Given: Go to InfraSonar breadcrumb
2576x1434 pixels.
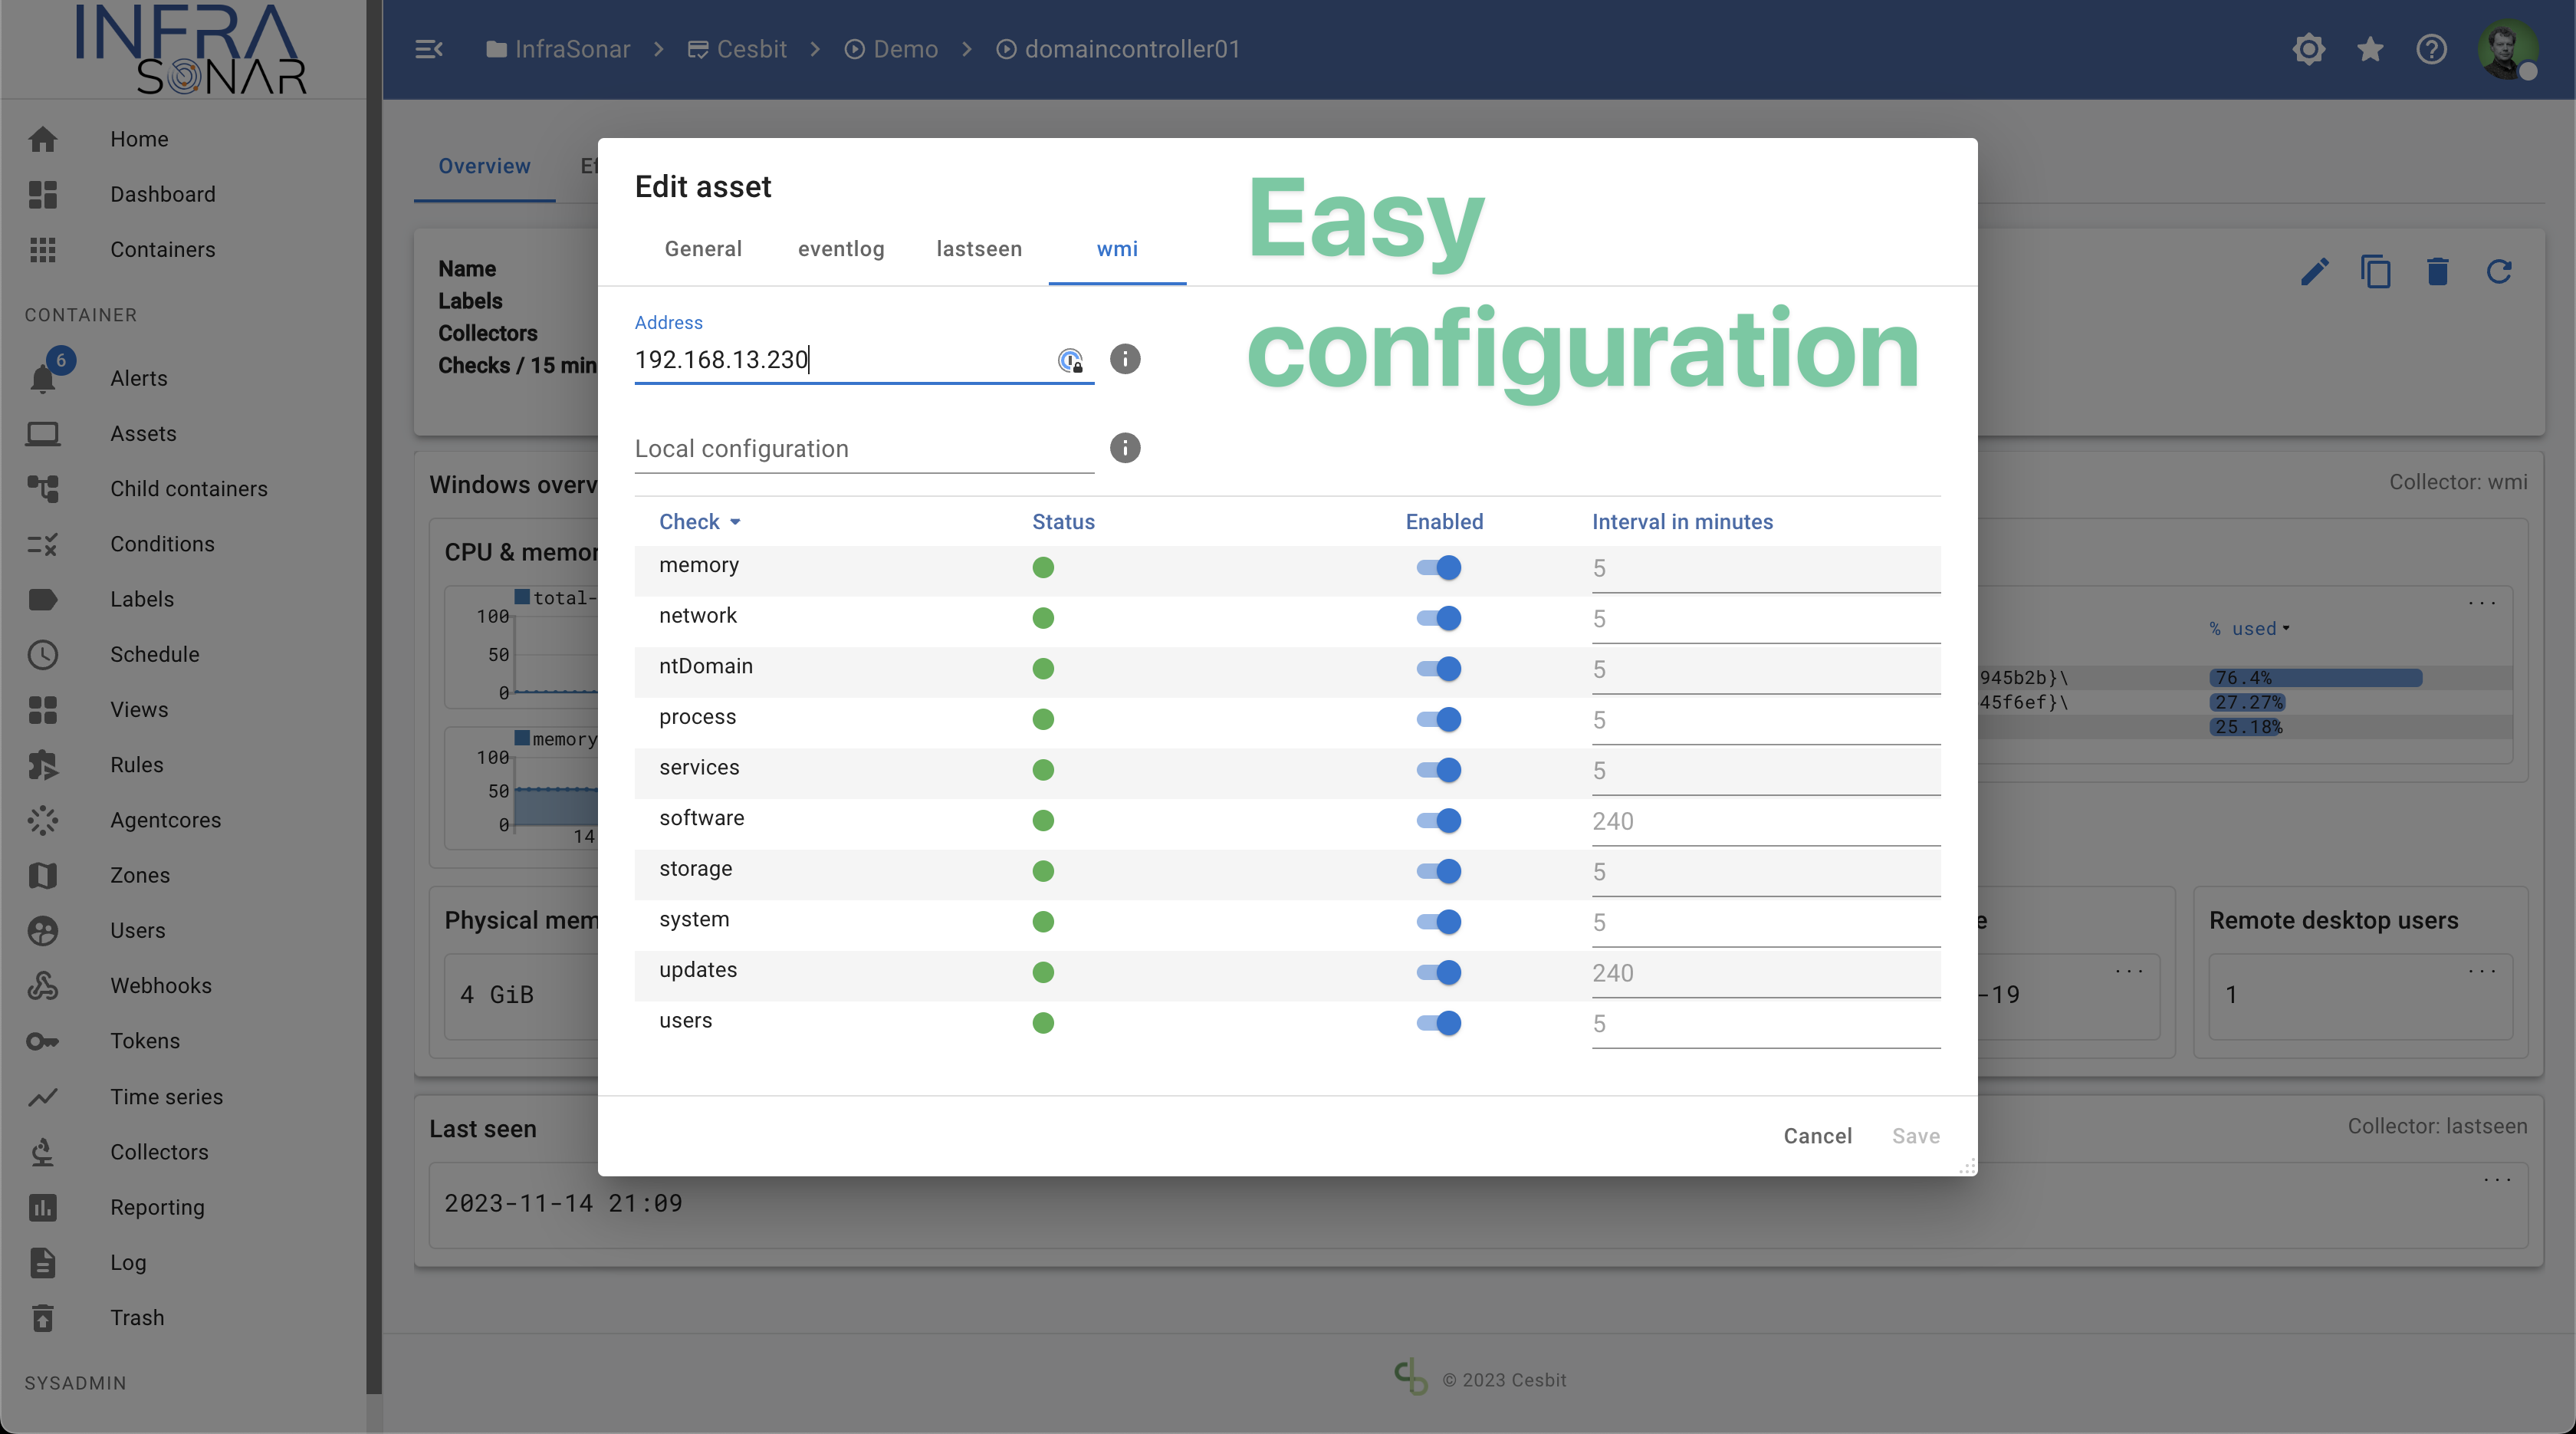Looking at the screenshot, I should point(558,49).
